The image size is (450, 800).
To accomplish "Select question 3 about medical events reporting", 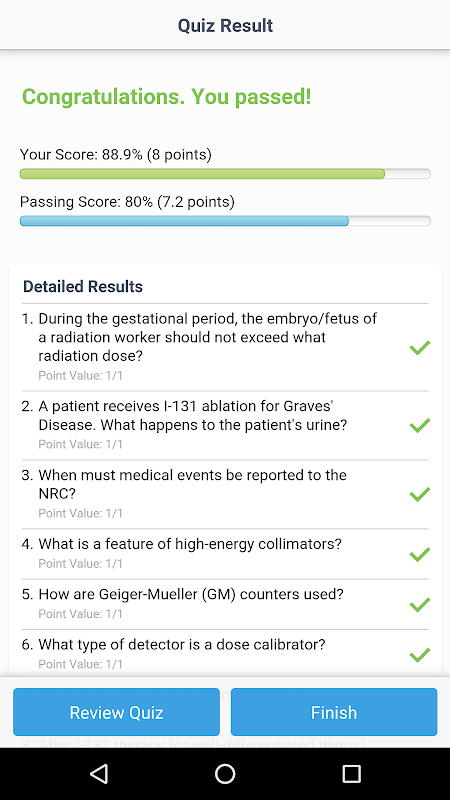I will pos(225,494).
